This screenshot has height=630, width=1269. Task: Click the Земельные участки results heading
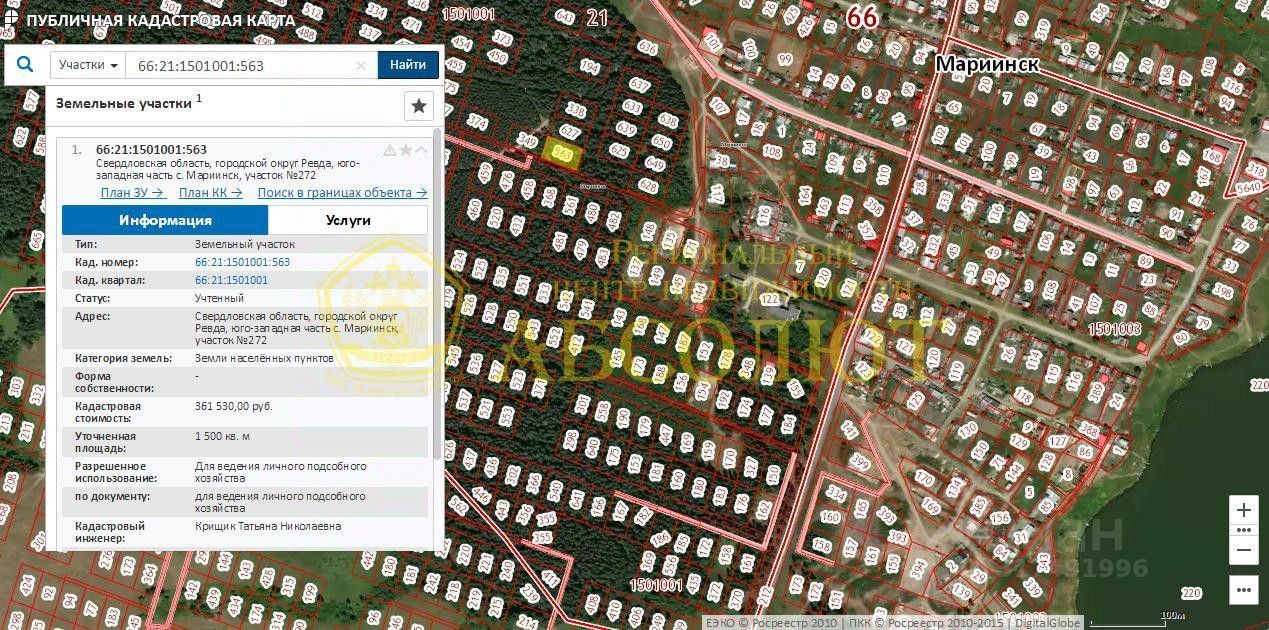124,102
